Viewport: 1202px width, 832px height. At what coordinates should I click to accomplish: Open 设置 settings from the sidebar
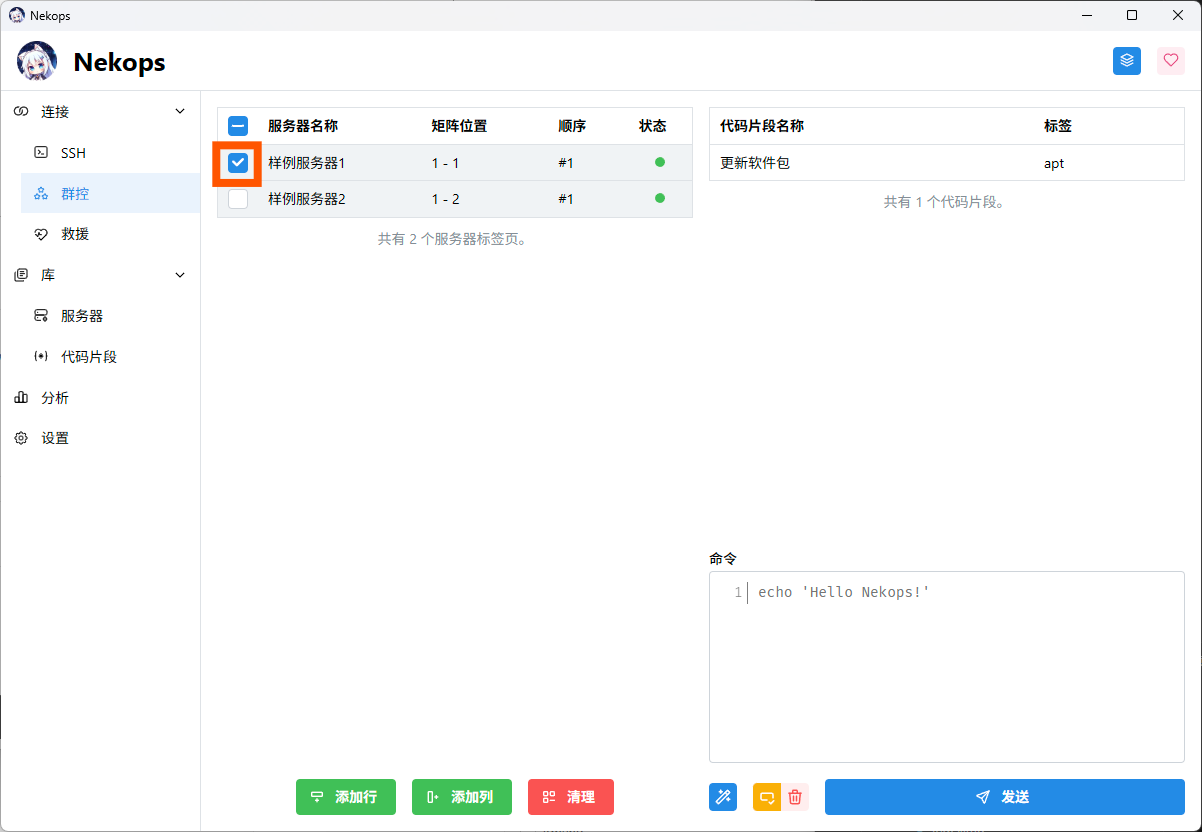click(x=55, y=439)
